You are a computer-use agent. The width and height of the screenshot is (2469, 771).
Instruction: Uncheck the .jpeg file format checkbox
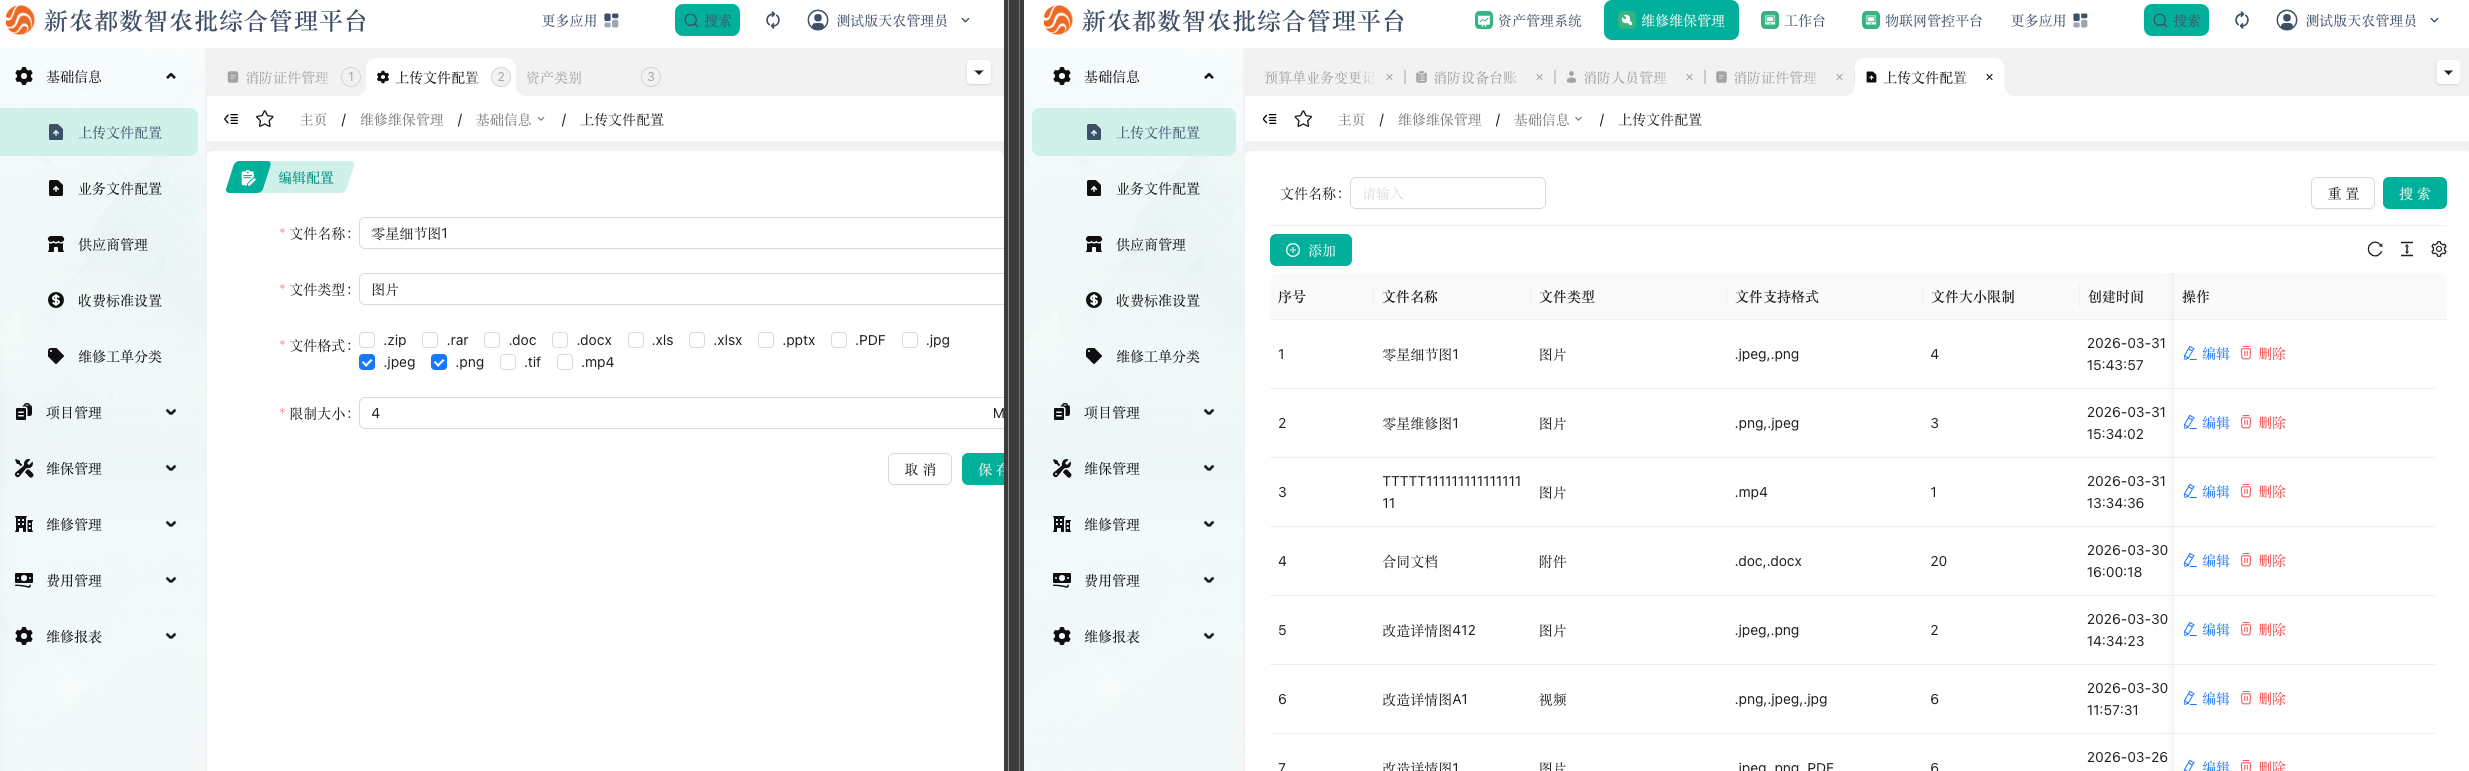[x=367, y=363]
